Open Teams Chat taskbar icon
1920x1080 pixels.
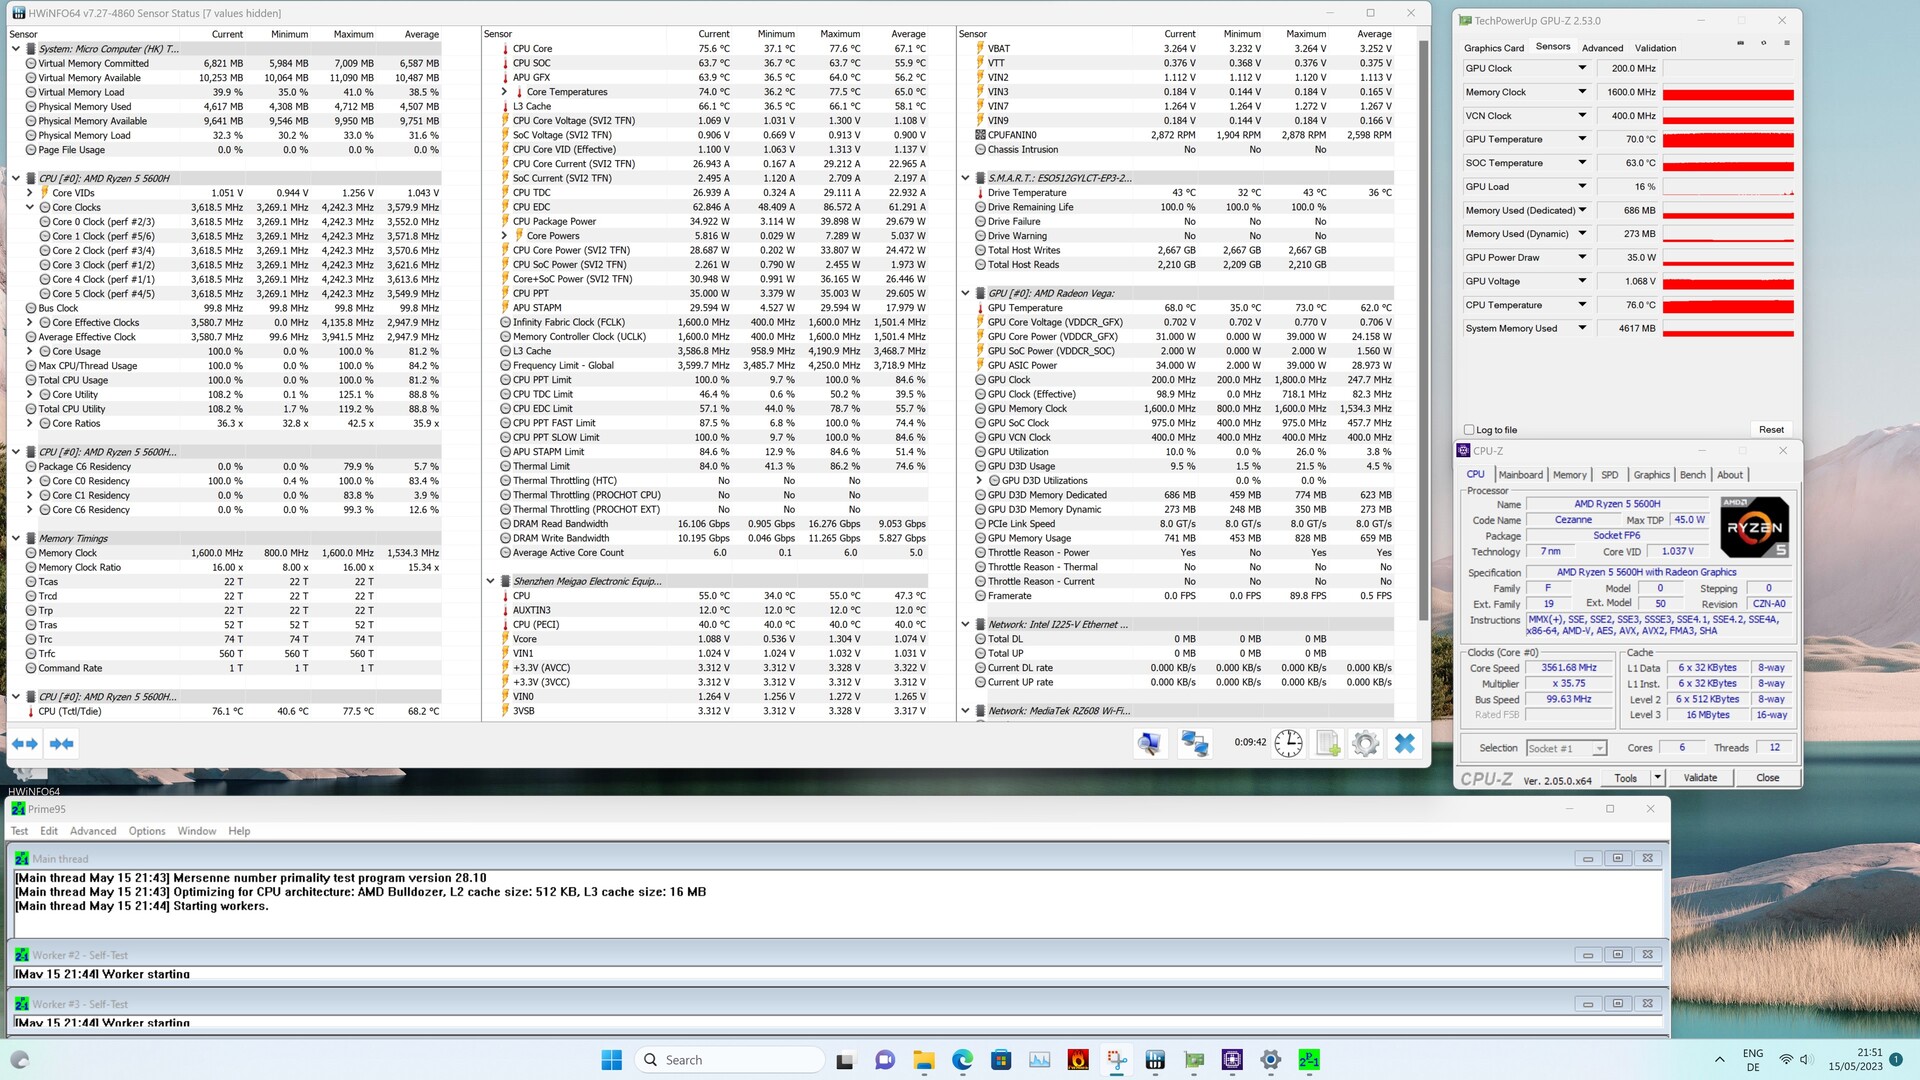884,1060
